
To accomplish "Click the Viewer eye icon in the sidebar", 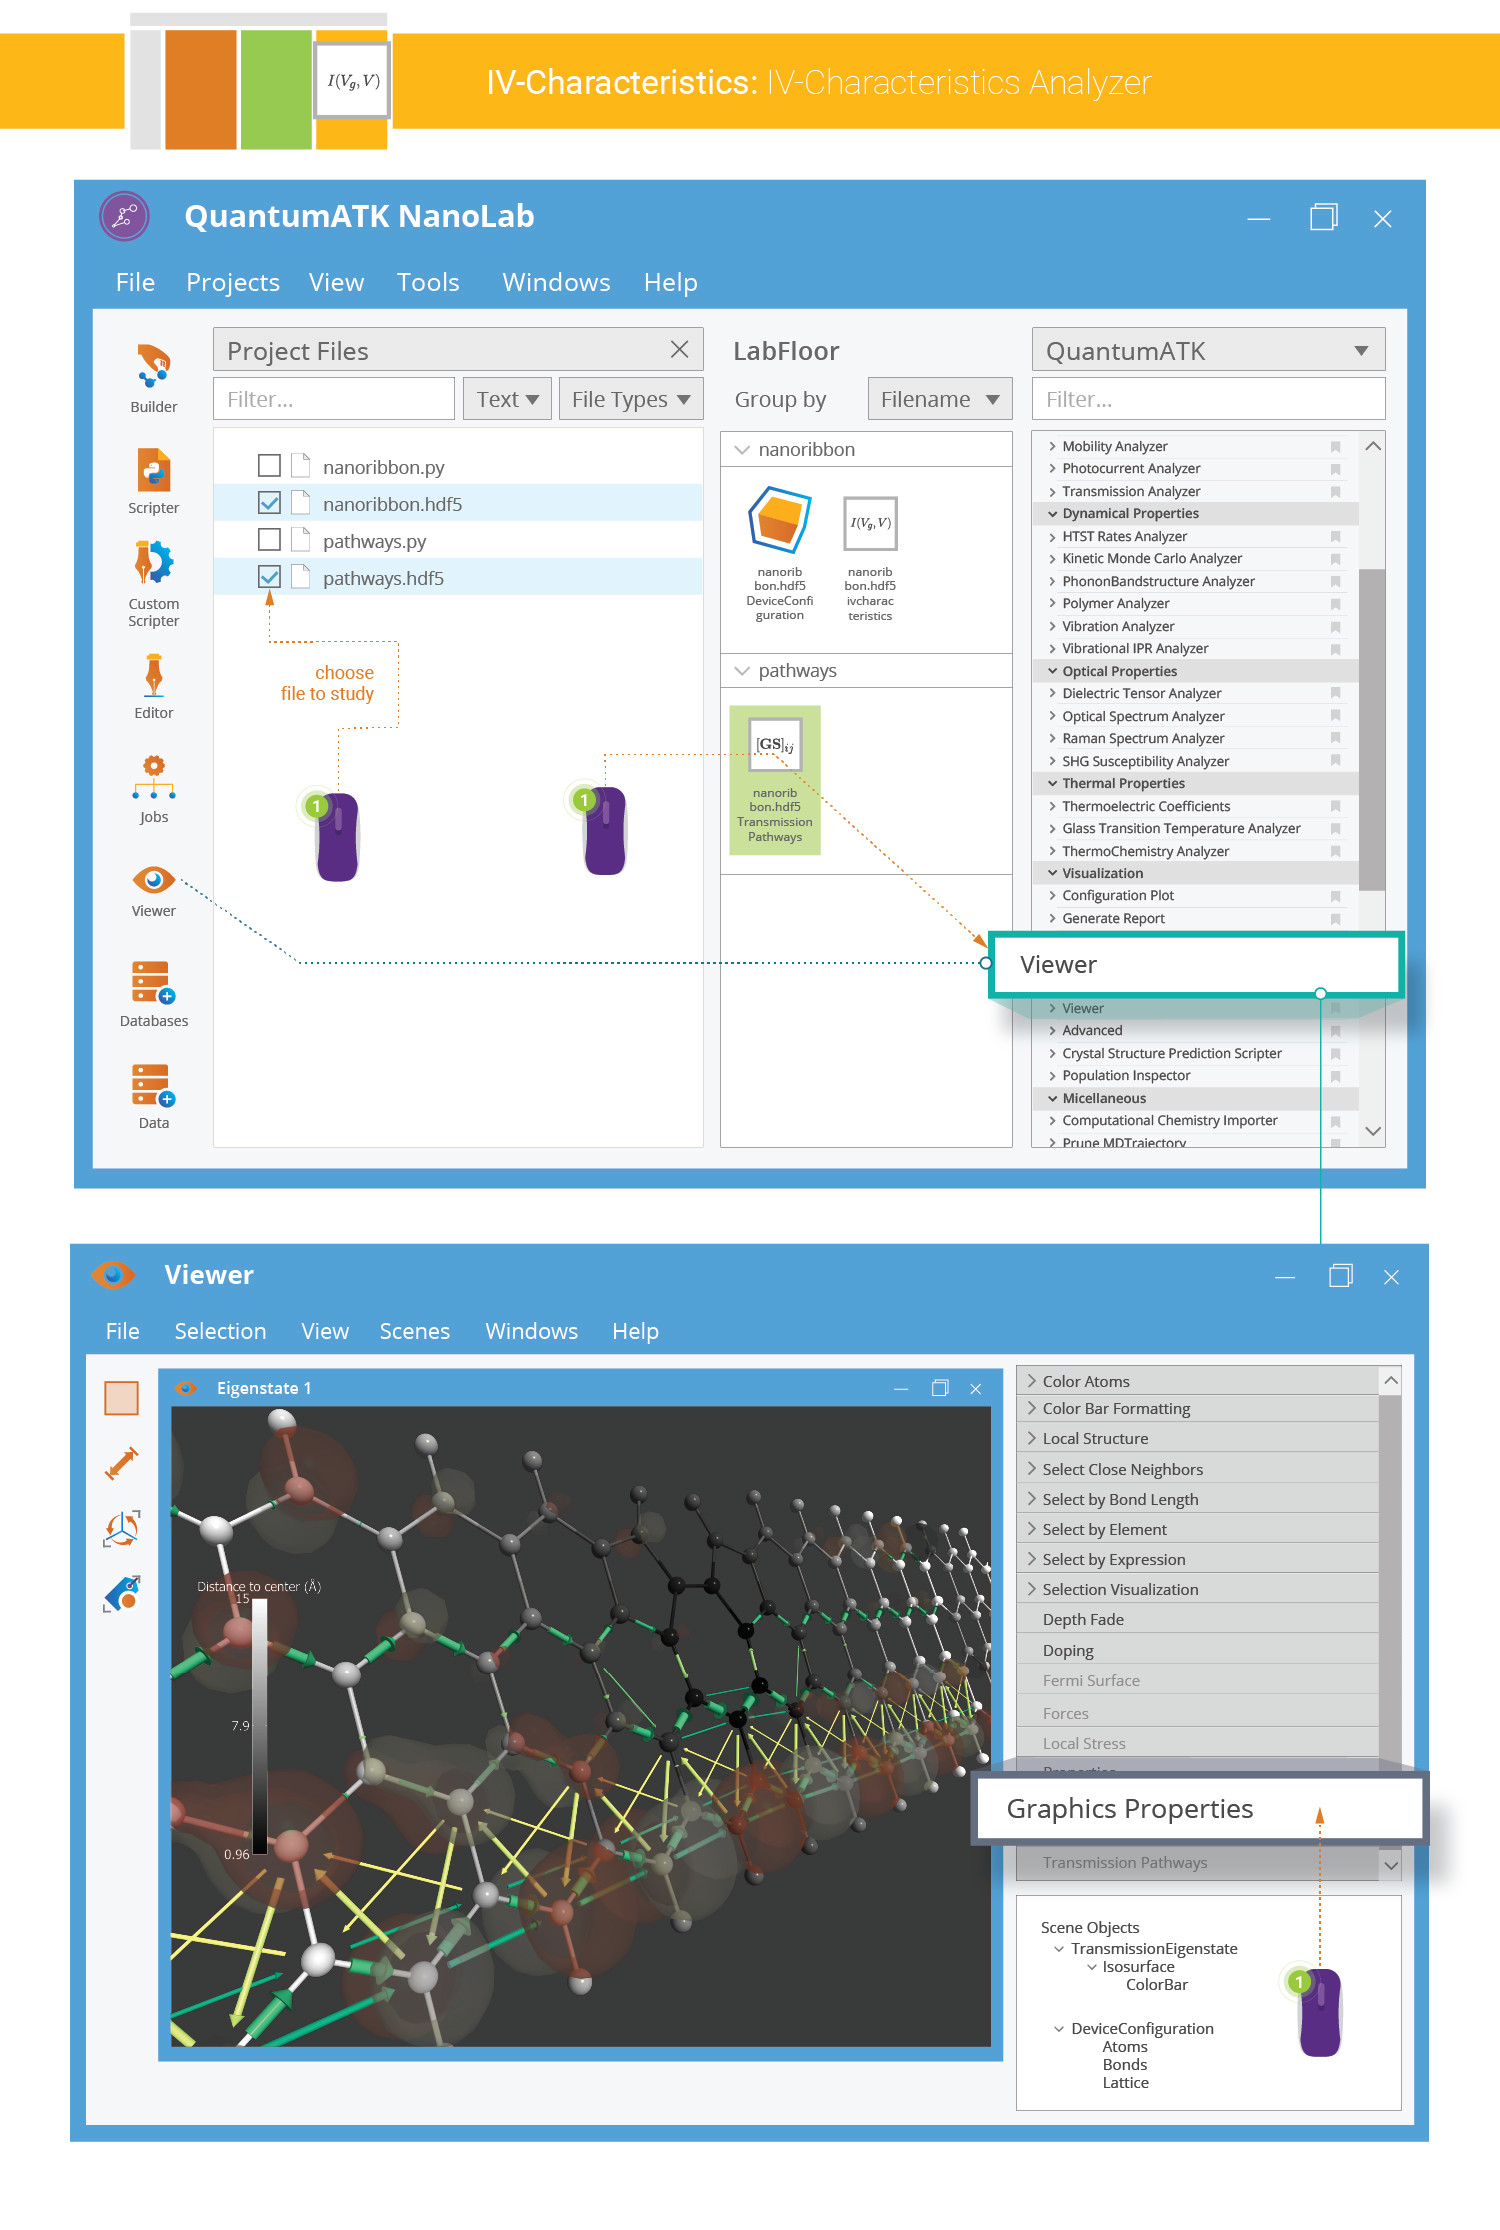I will pyautogui.click(x=153, y=880).
